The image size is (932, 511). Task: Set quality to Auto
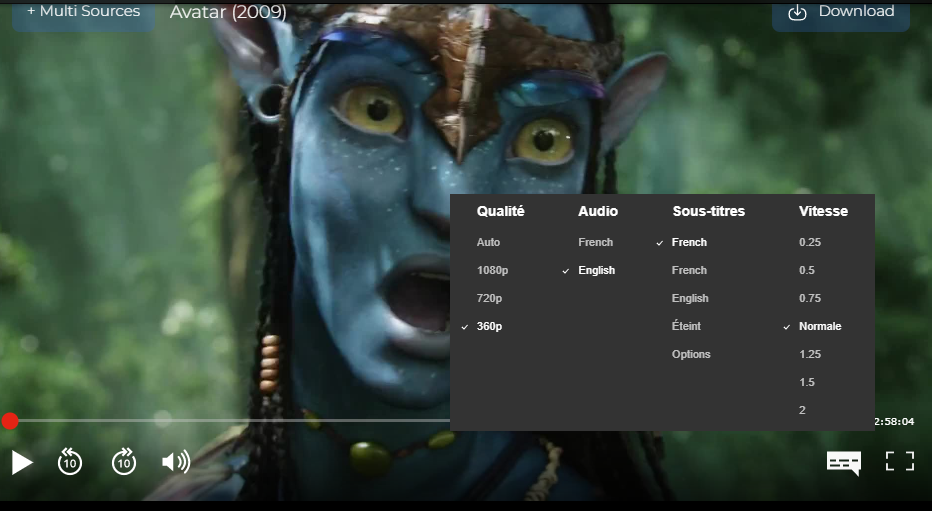coord(488,242)
